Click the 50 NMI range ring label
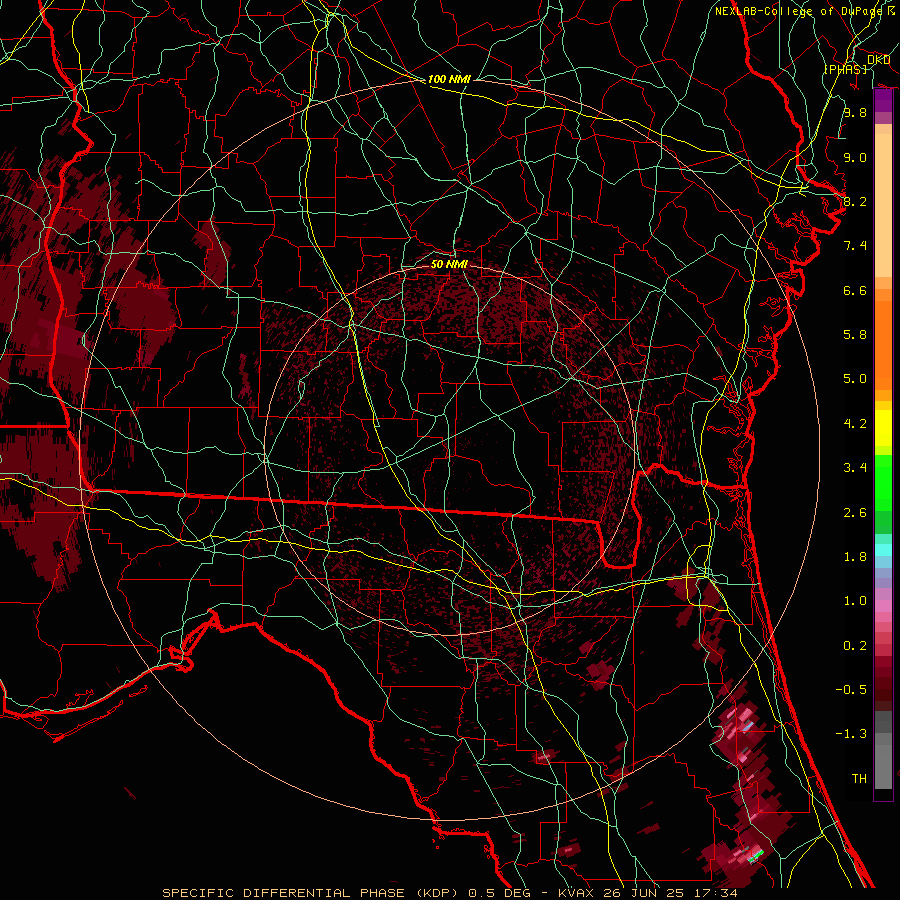 coord(449,264)
